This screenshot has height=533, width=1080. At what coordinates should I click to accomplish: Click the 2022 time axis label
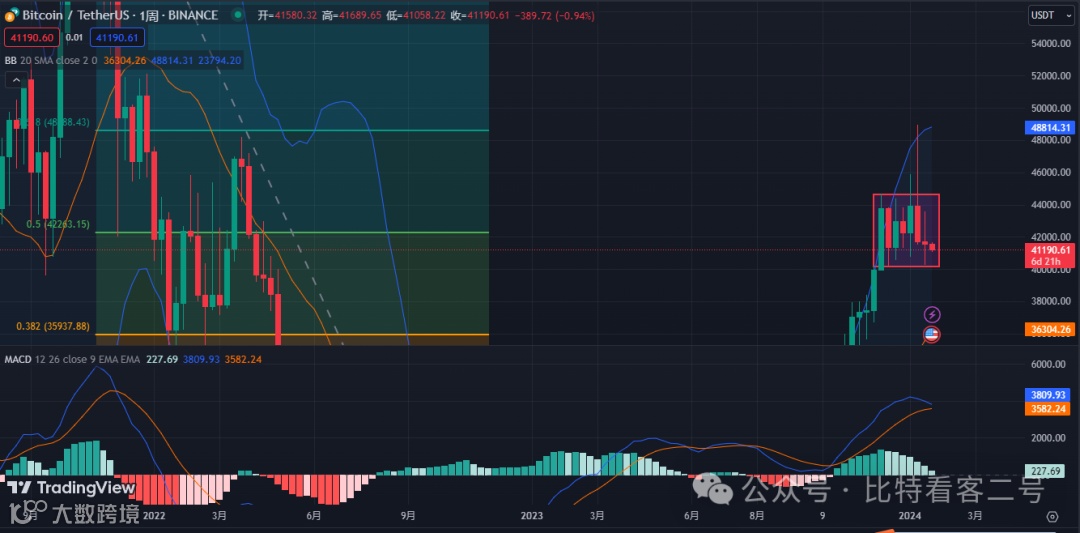154,515
